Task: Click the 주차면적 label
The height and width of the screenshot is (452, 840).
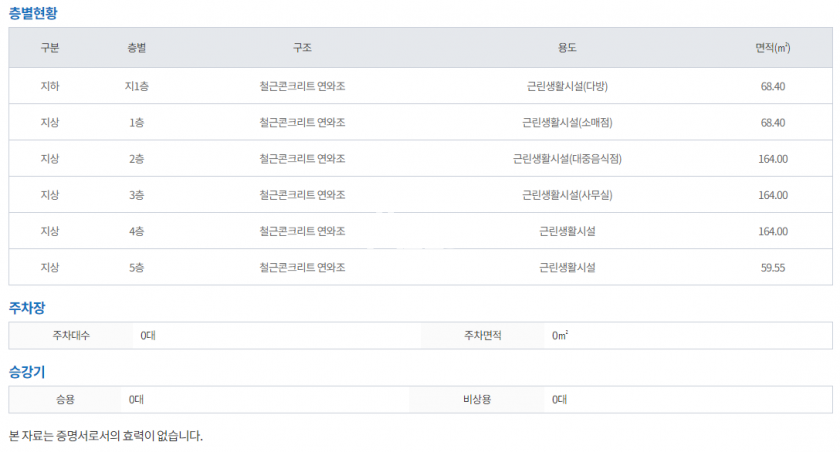Action: [483, 336]
